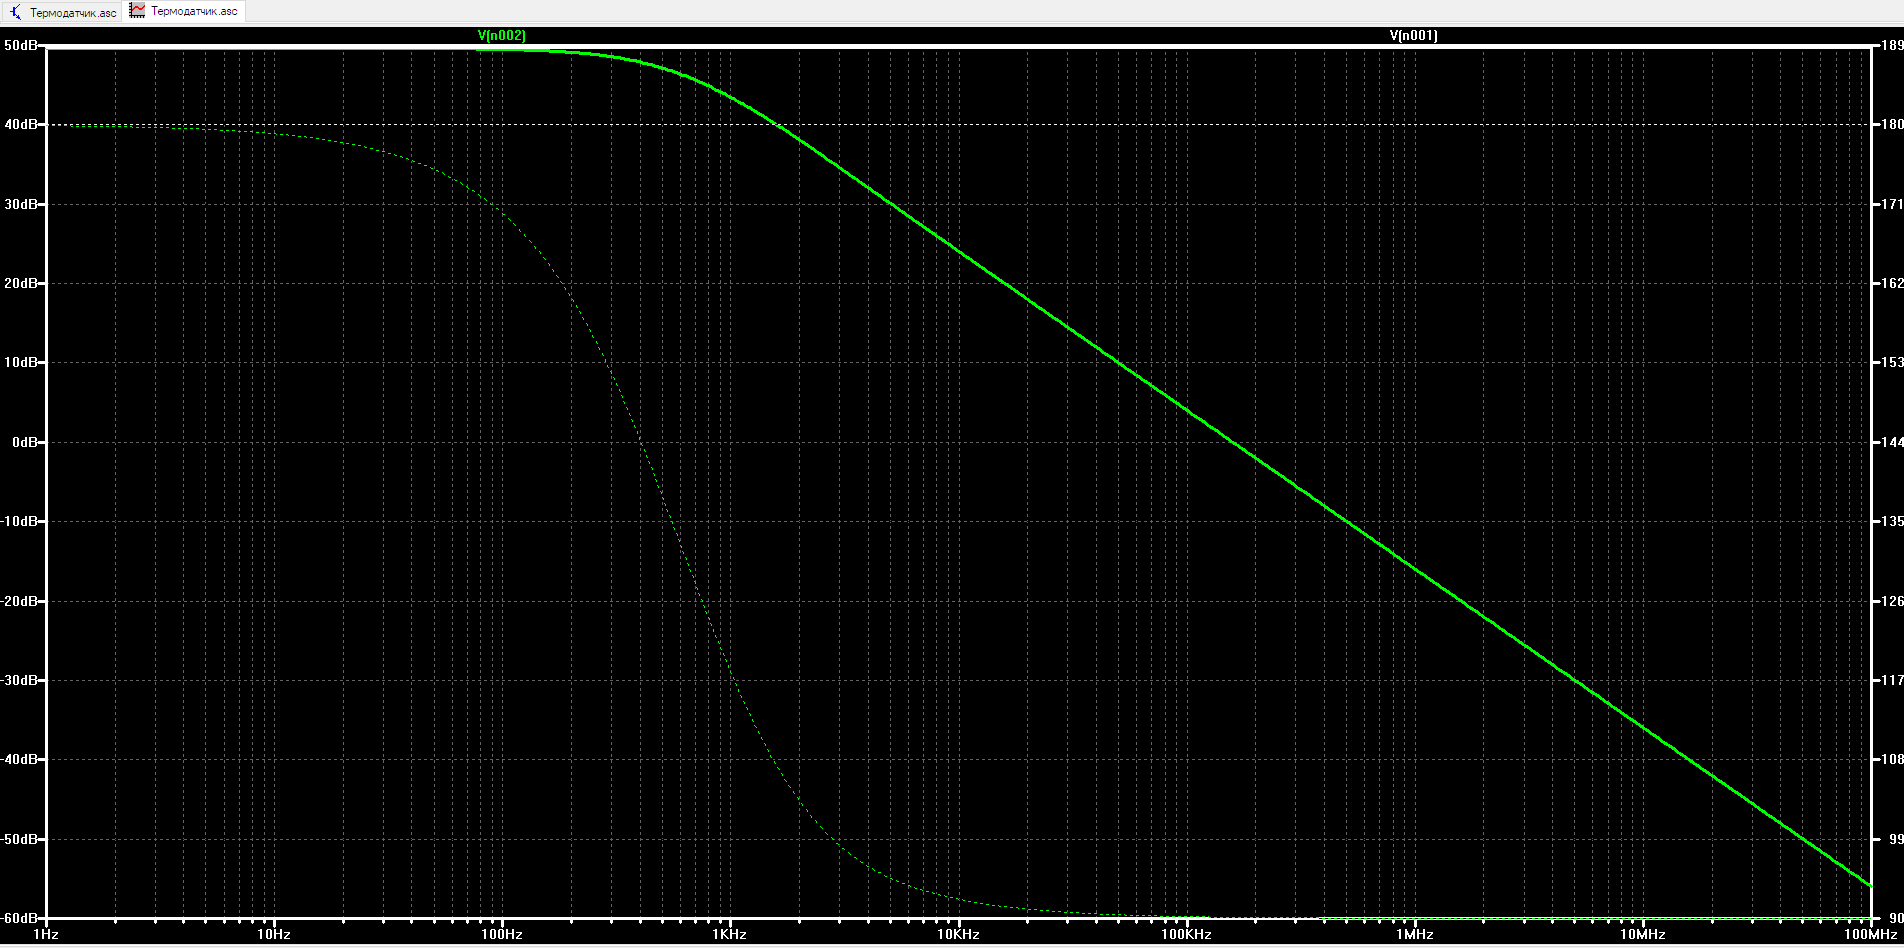Click the 50dB label on the magnitude axis
1904x948 pixels.
(x=21, y=46)
